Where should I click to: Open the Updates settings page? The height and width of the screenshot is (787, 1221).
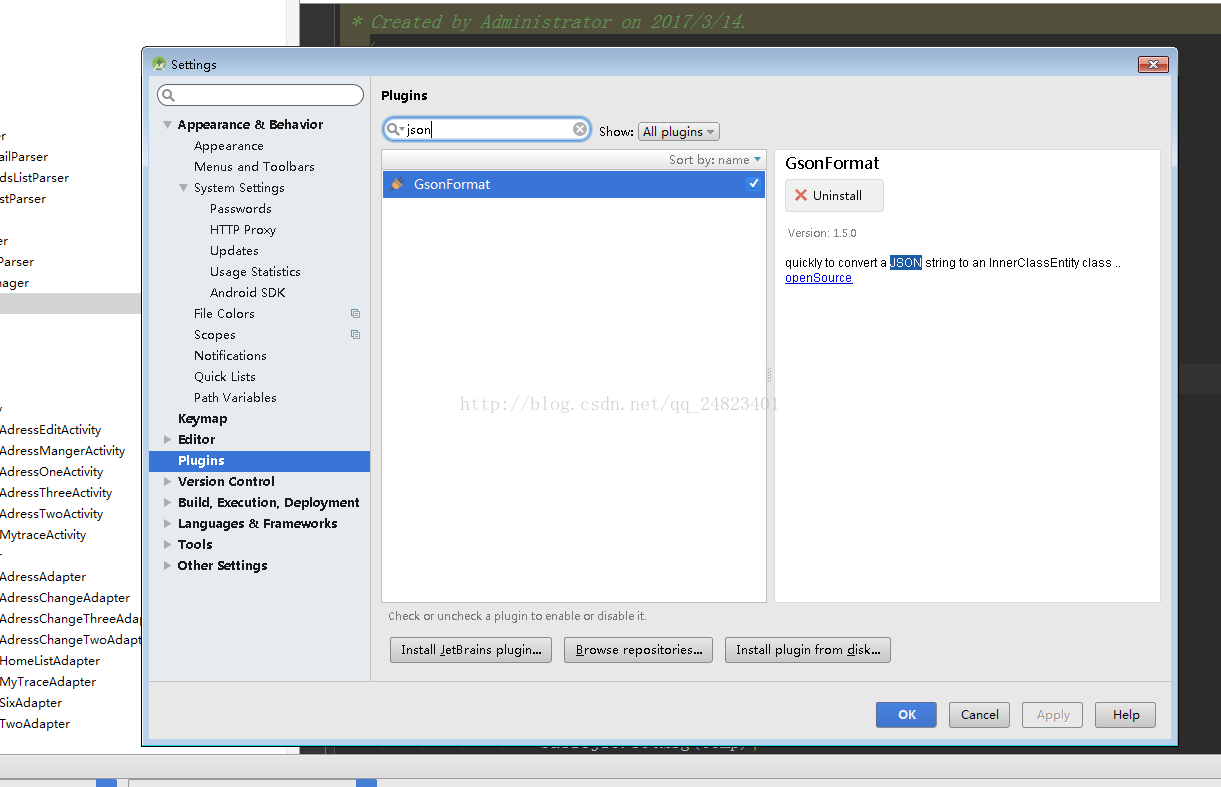coord(234,251)
